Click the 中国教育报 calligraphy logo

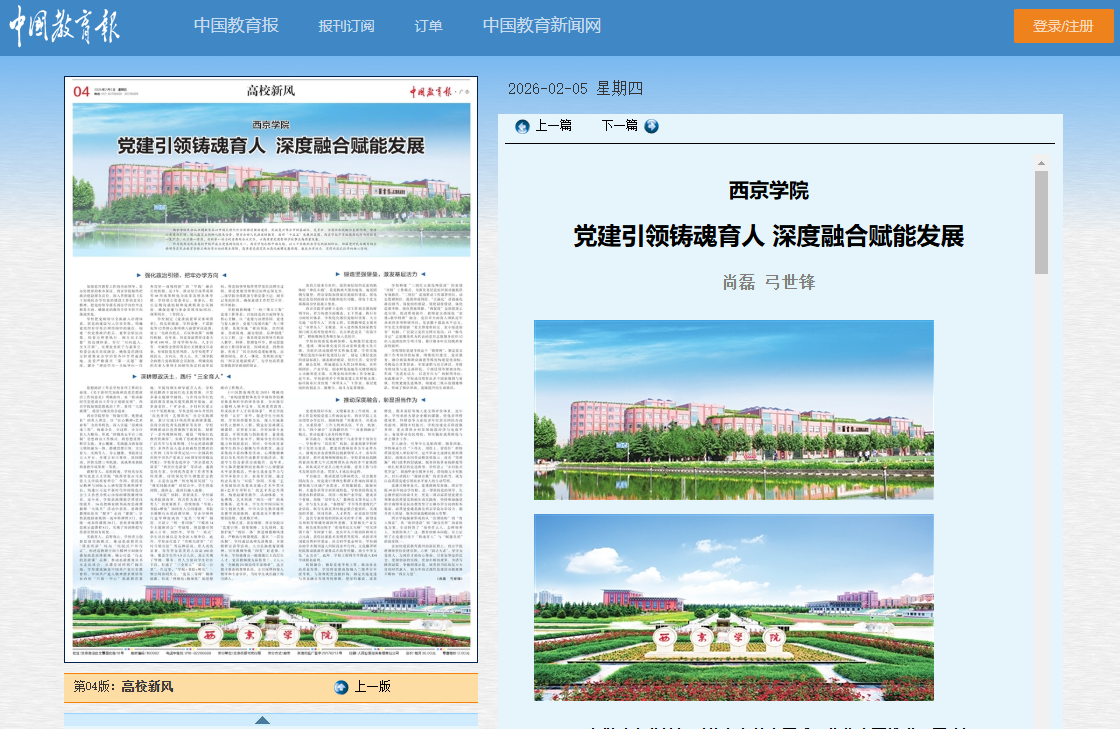click(65, 28)
